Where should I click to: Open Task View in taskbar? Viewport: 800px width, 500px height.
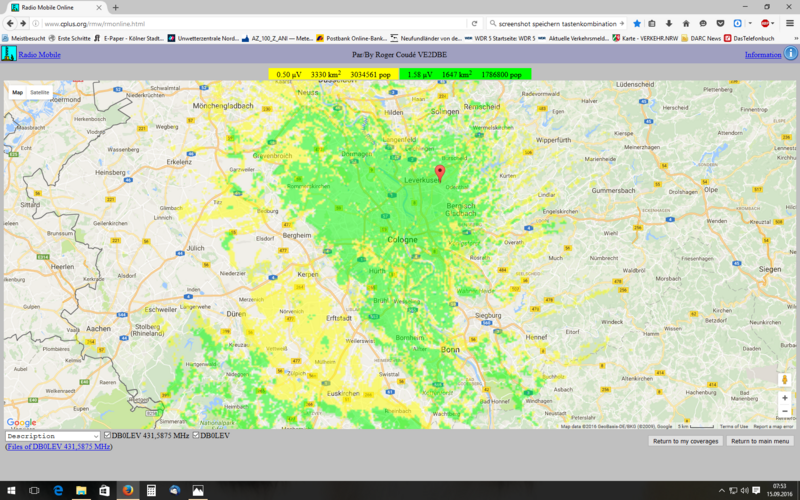click(34, 490)
